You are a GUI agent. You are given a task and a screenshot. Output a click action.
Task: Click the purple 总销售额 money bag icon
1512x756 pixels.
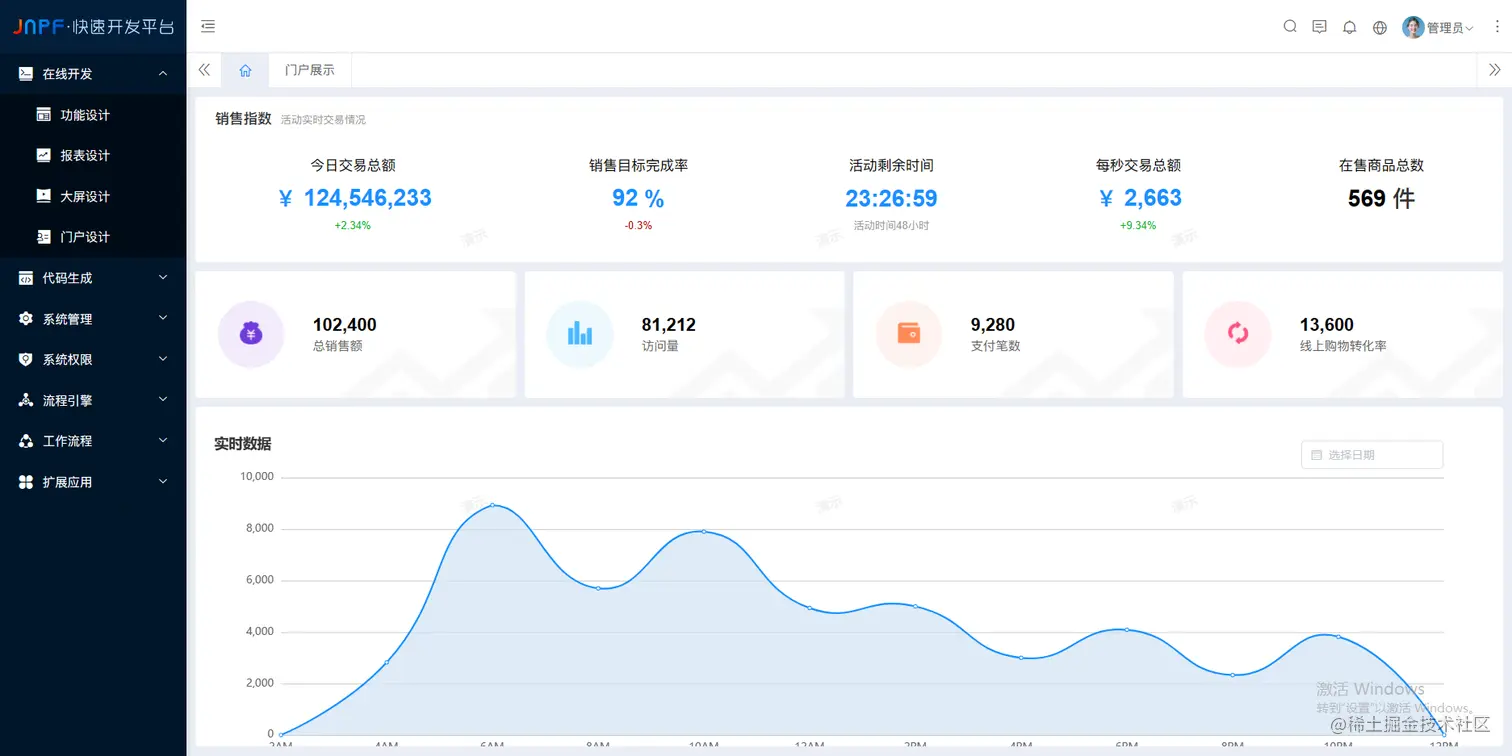coord(251,334)
